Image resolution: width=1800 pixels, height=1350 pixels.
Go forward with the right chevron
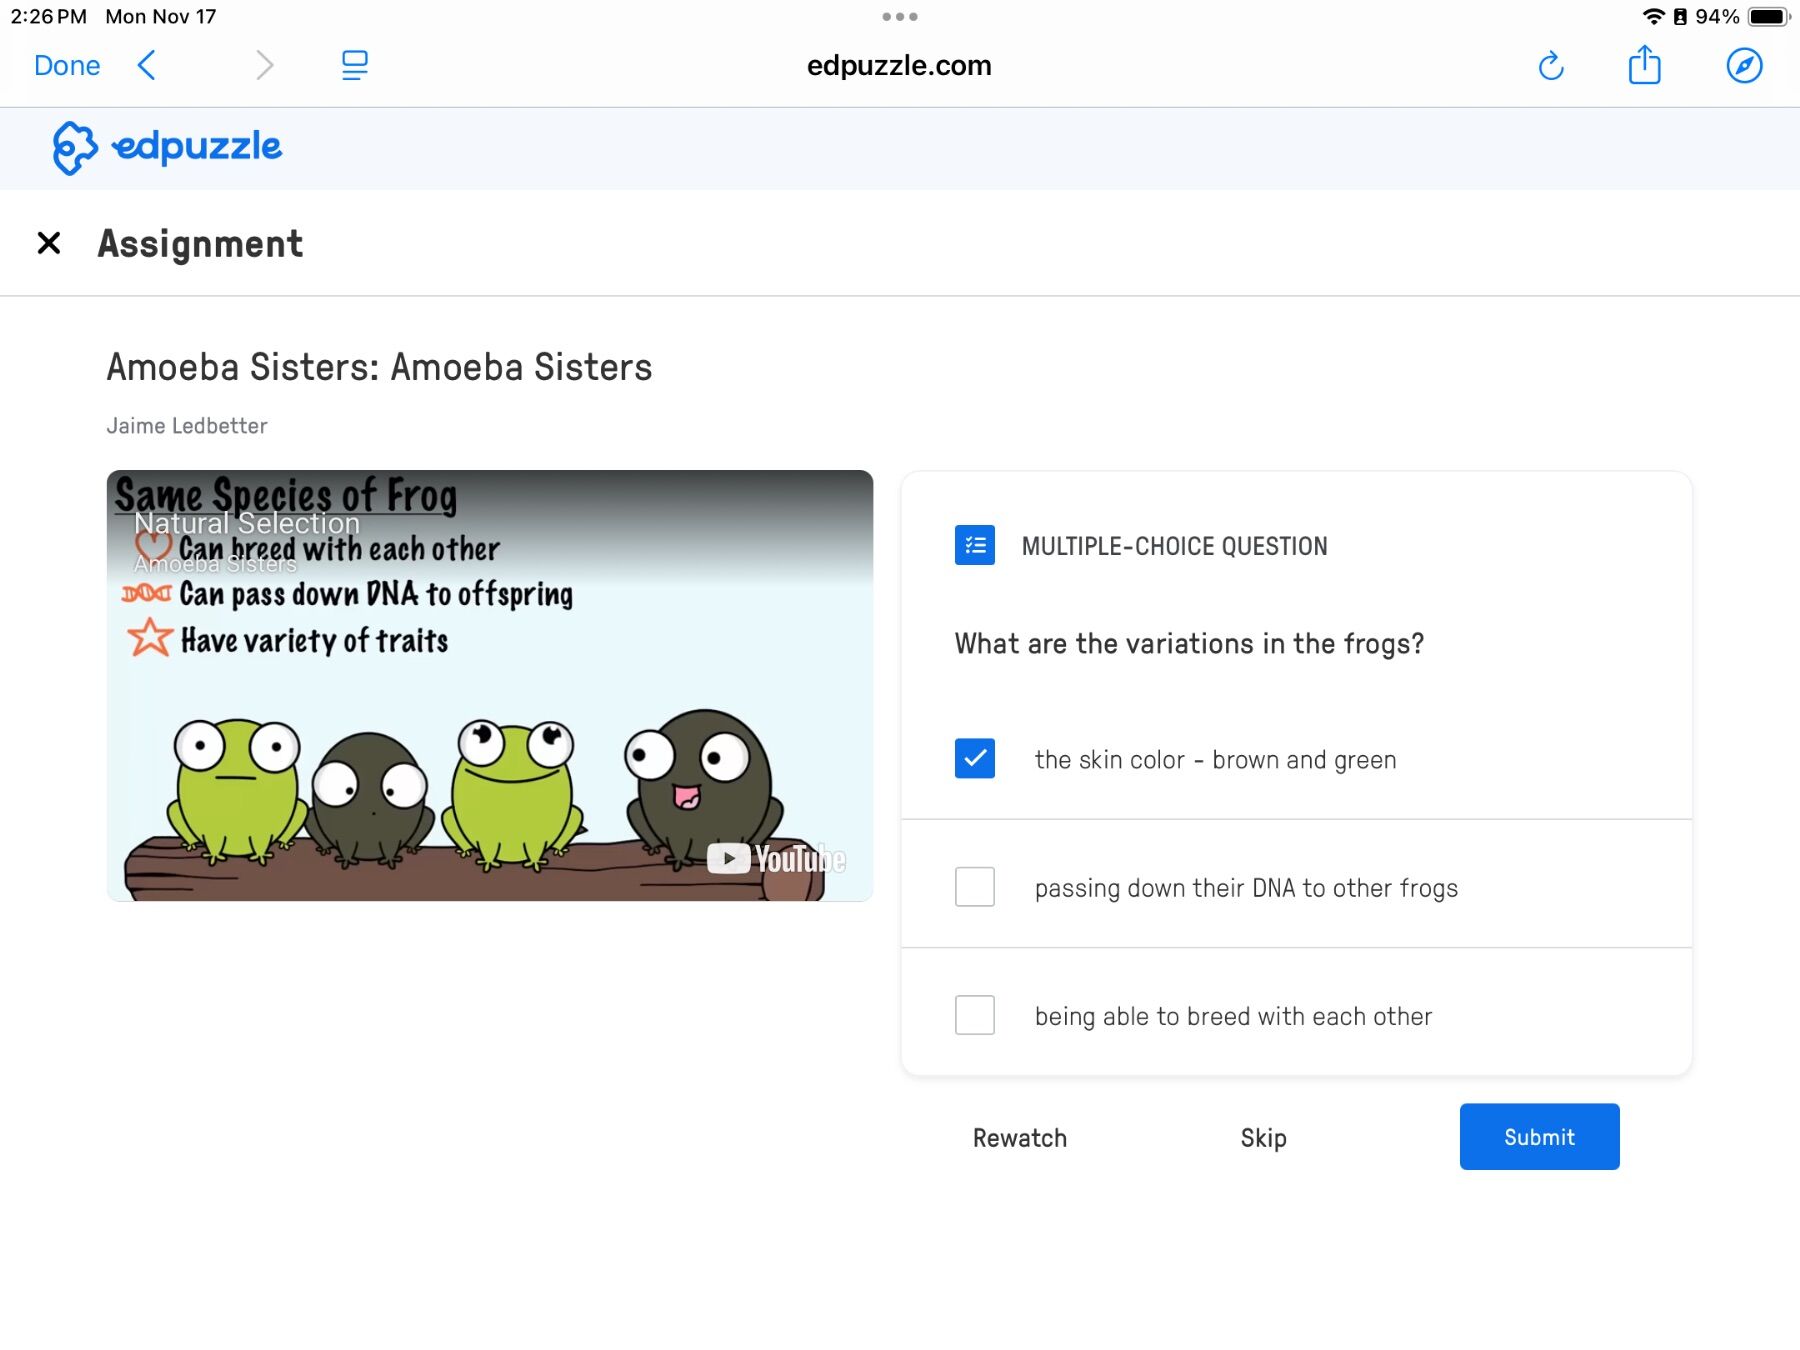click(264, 66)
